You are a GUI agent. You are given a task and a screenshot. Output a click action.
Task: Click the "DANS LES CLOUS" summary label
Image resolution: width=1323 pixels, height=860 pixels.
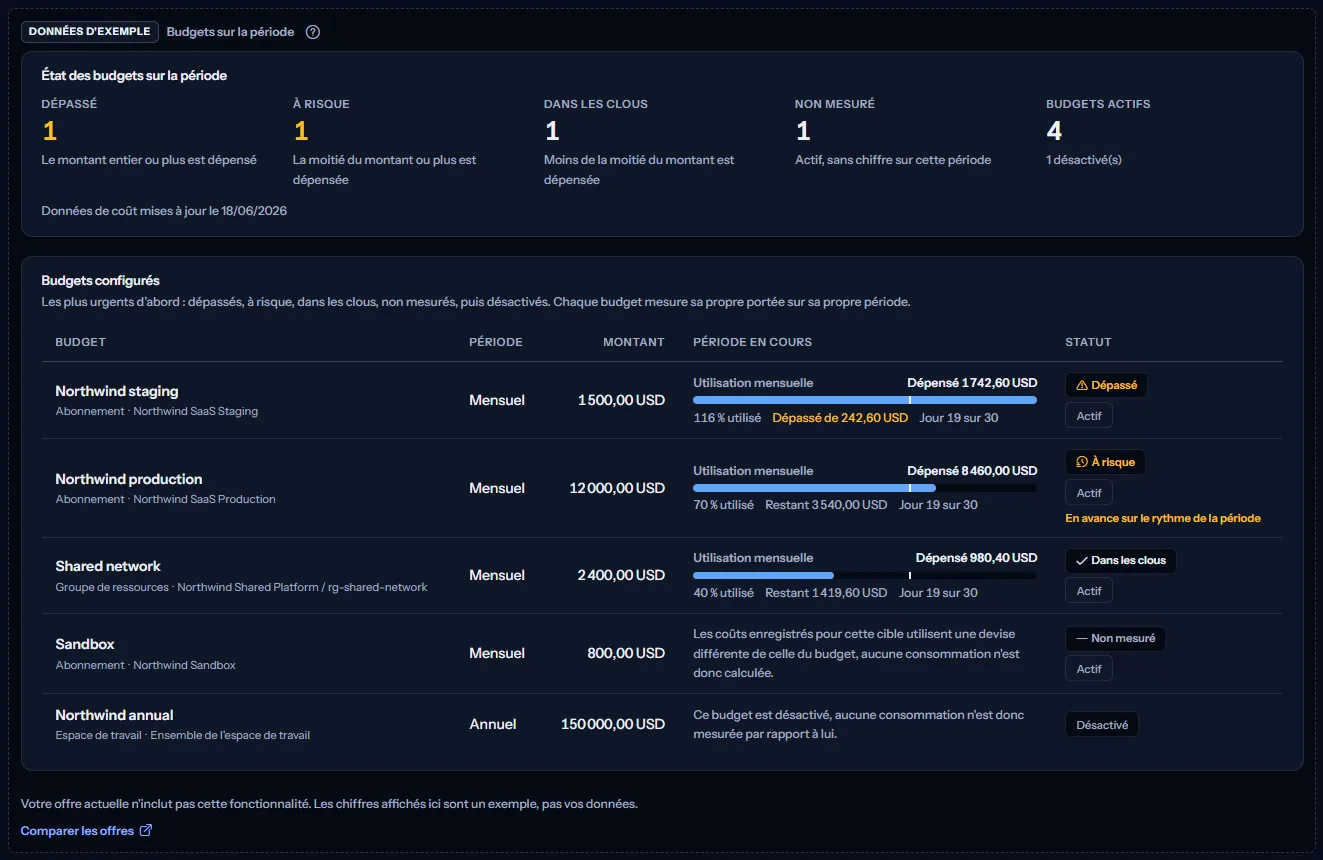(596, 104)
